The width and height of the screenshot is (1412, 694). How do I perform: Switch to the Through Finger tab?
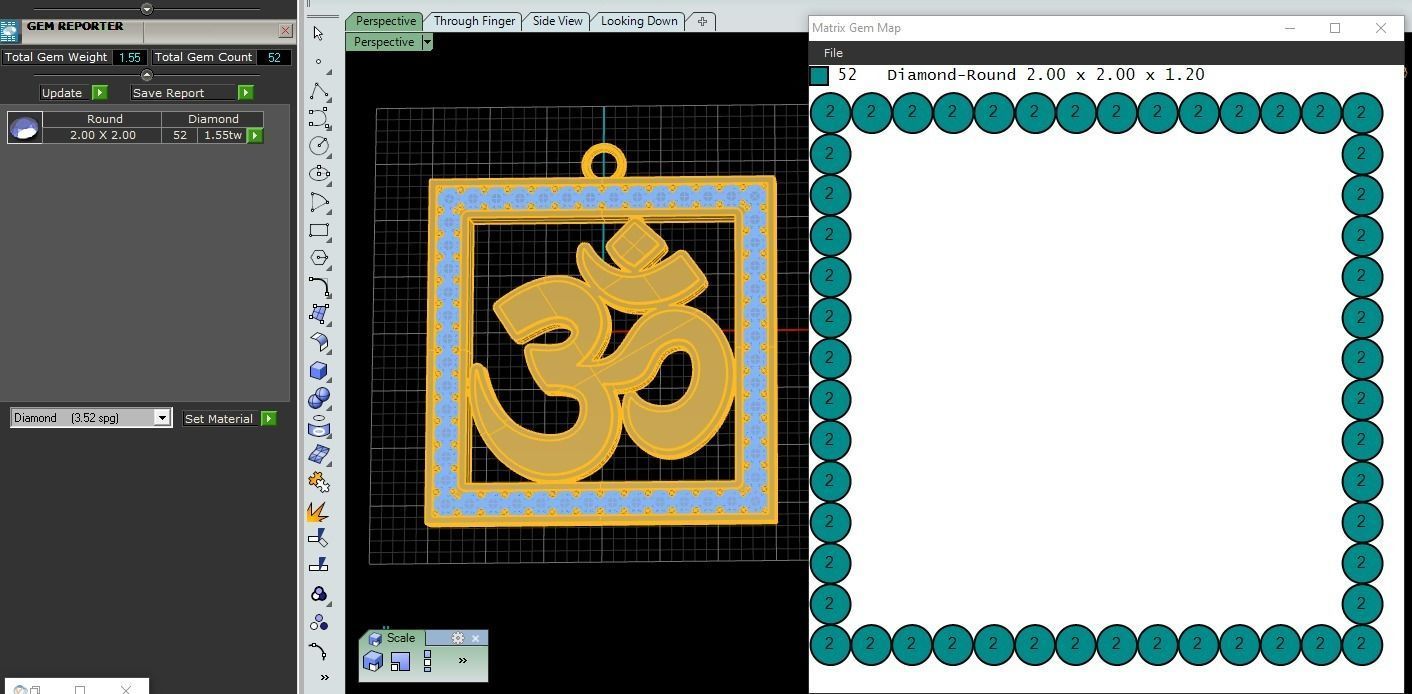click(x=475, y=21)
